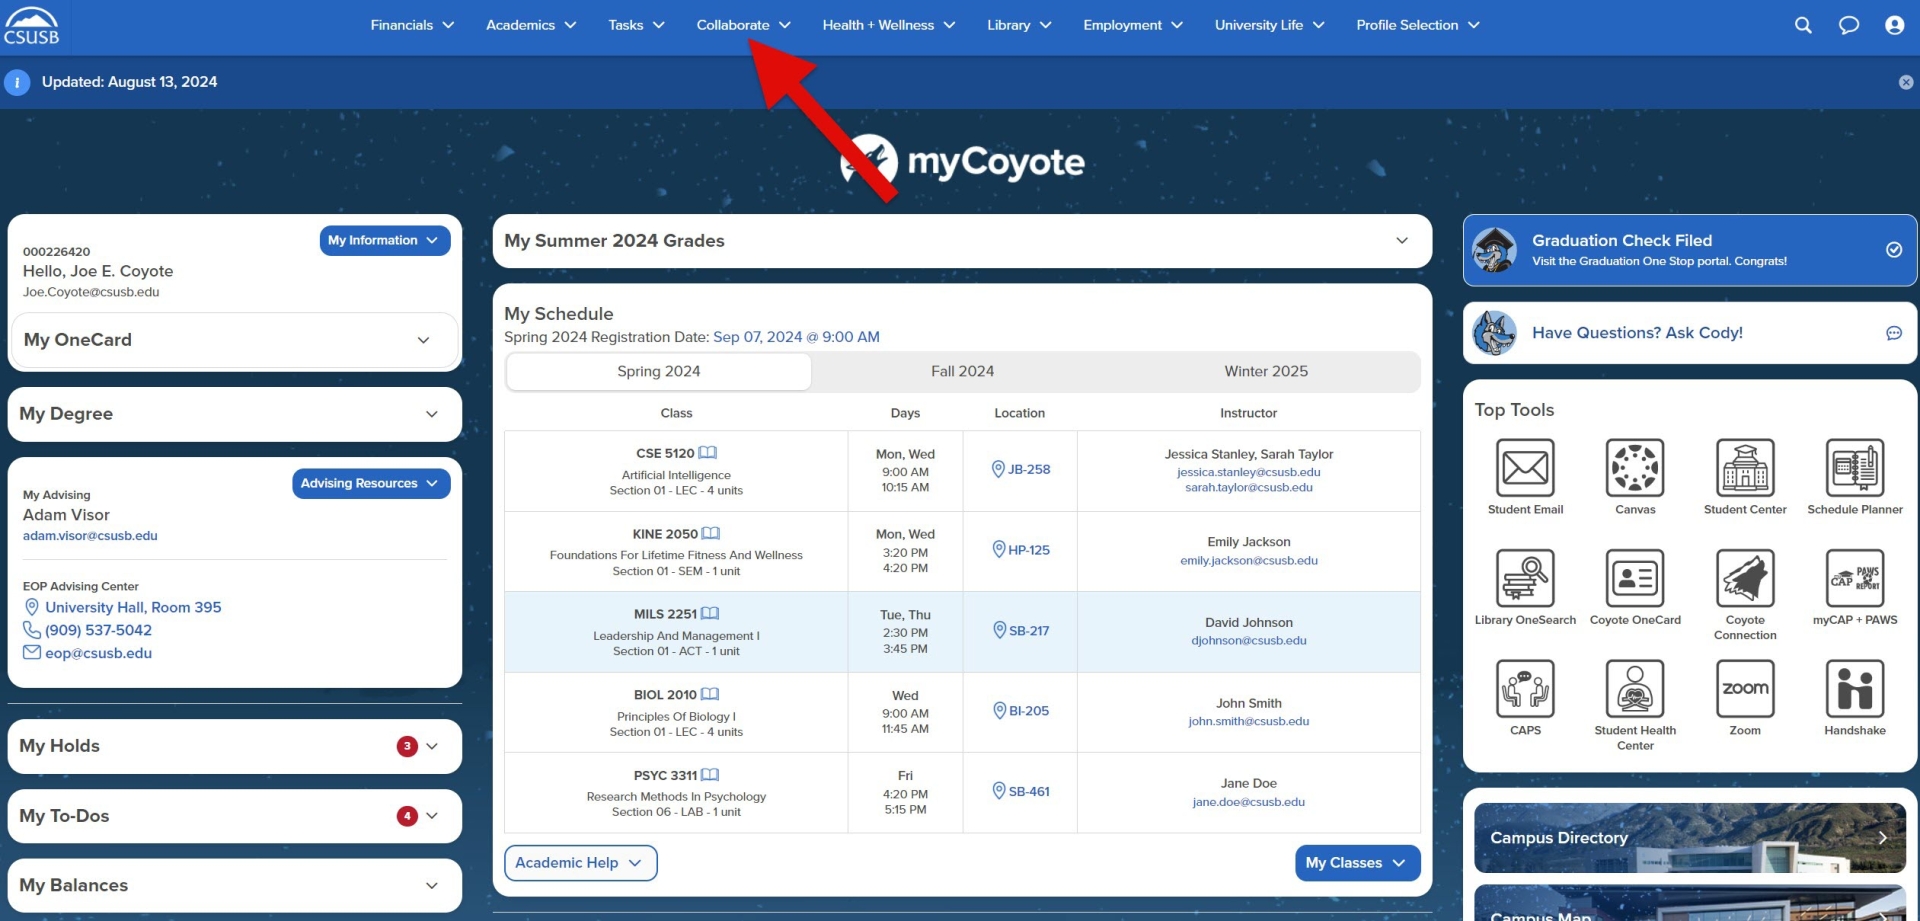Image resolution: width=1920 pixels, height=921 pixels.
Task: Open the Financials menu
Action: coord(412,25)
